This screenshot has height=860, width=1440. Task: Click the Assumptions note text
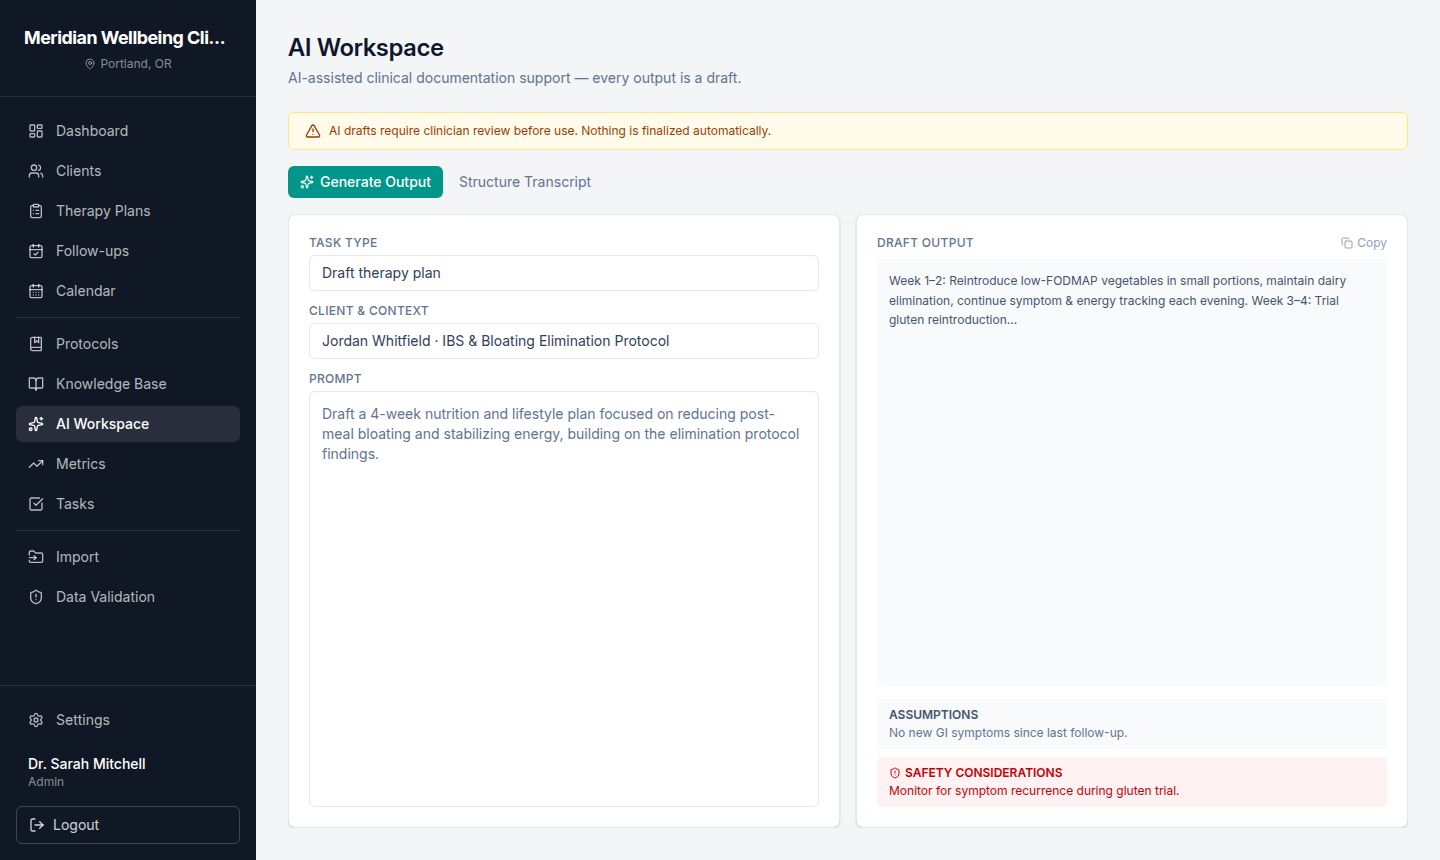coord(1008,733)
